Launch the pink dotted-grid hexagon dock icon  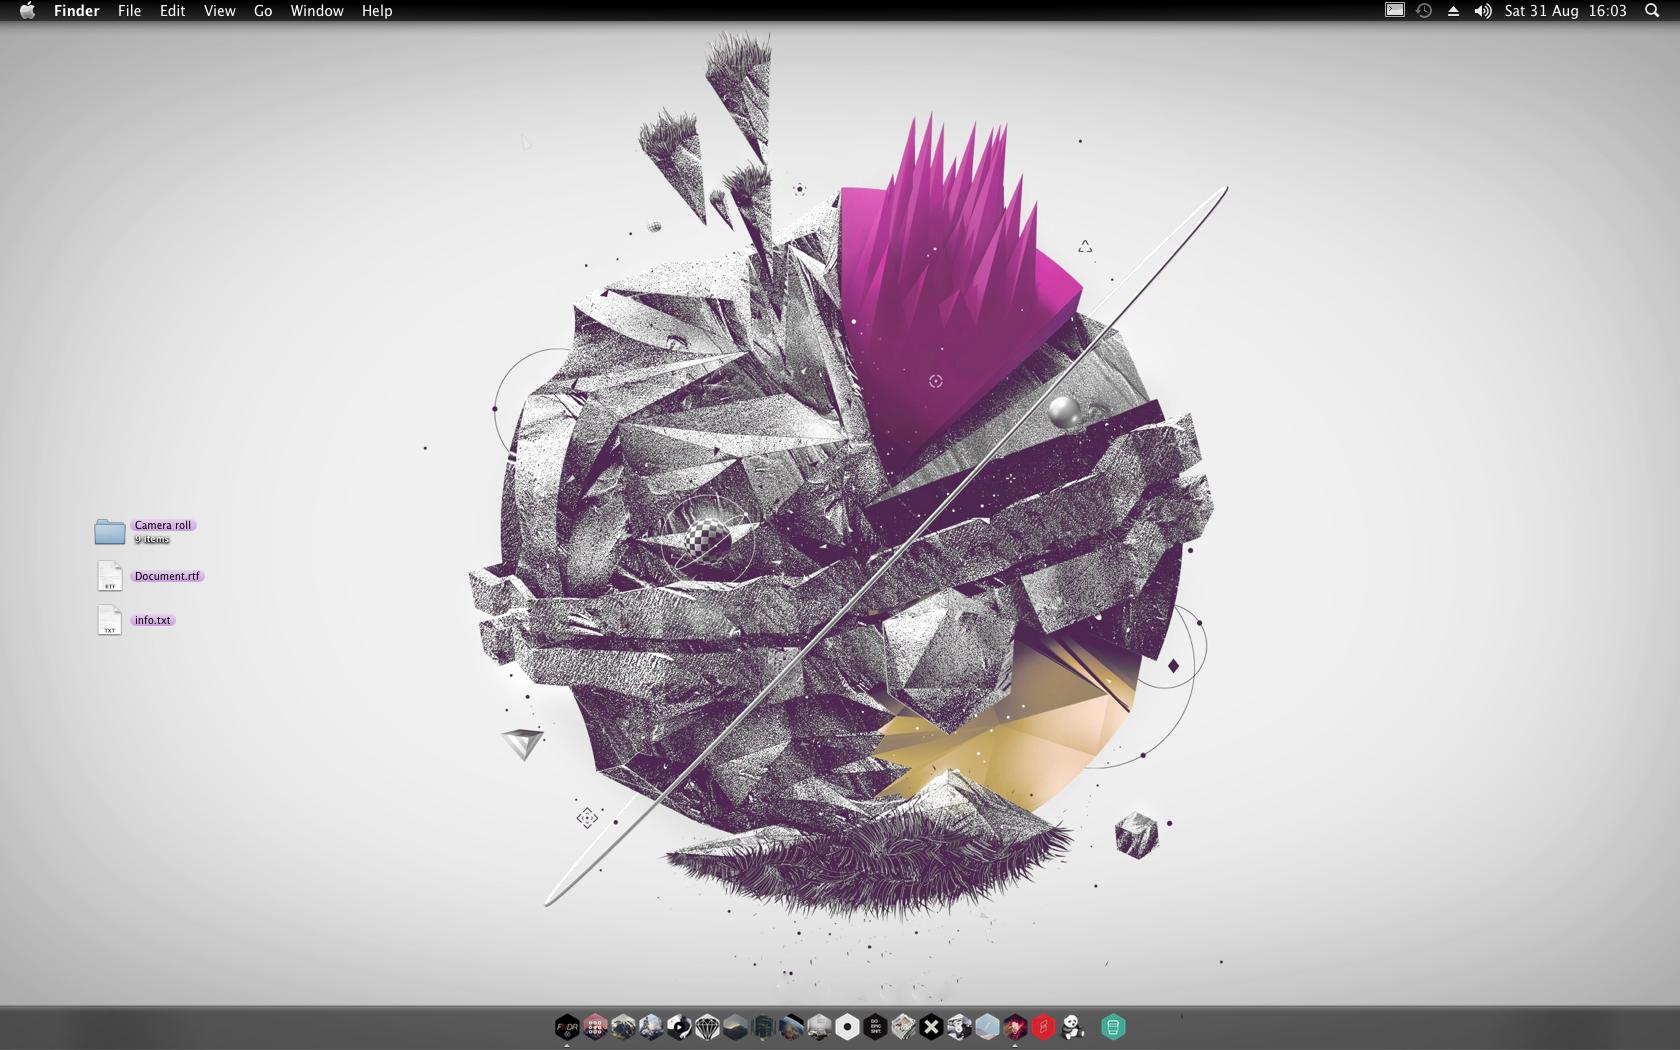point(595,1027)
